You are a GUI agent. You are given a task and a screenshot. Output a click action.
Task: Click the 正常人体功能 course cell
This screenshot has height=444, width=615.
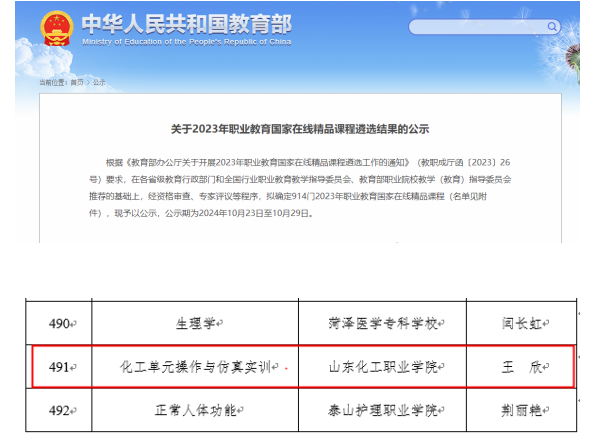tap(197, 409)
